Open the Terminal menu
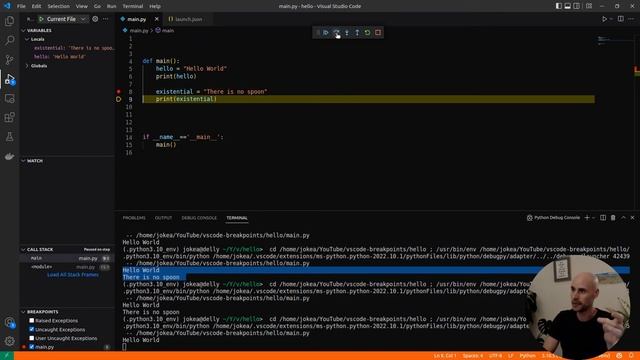The image size is (640, 360). tap(133, 6)
